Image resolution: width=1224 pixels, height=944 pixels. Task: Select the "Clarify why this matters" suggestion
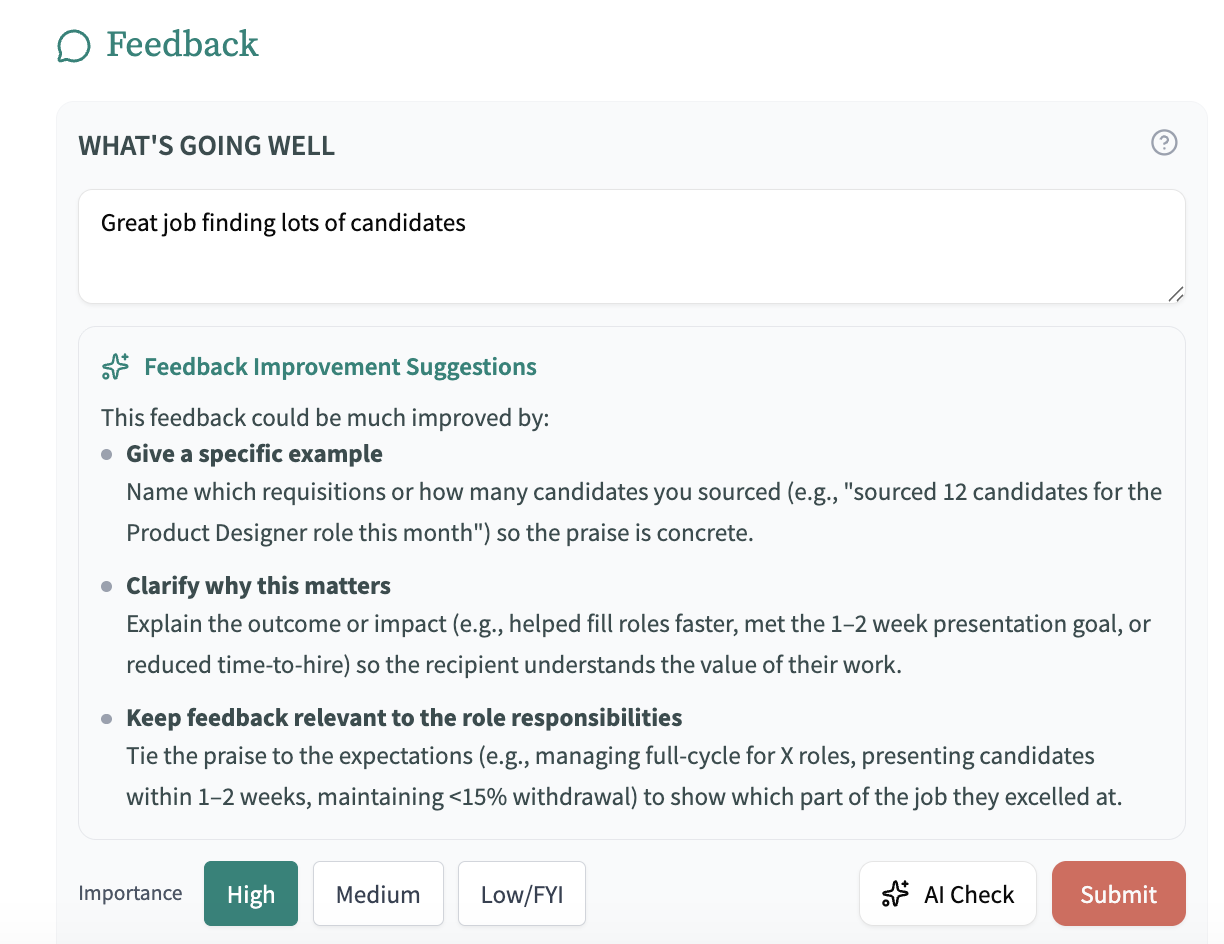258,585
